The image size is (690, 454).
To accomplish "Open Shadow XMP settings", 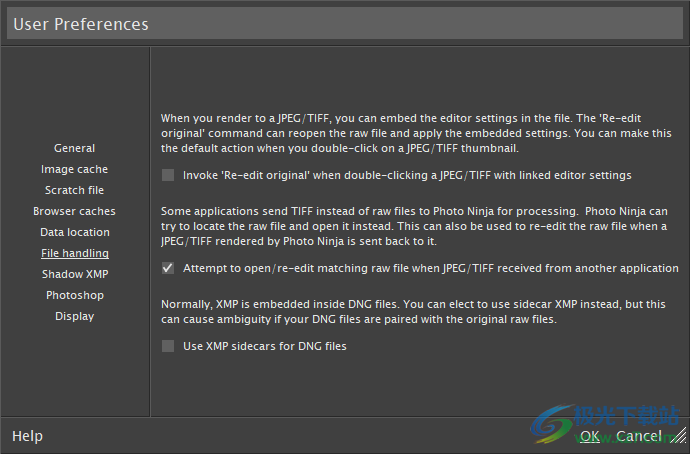I will [75, 275].
